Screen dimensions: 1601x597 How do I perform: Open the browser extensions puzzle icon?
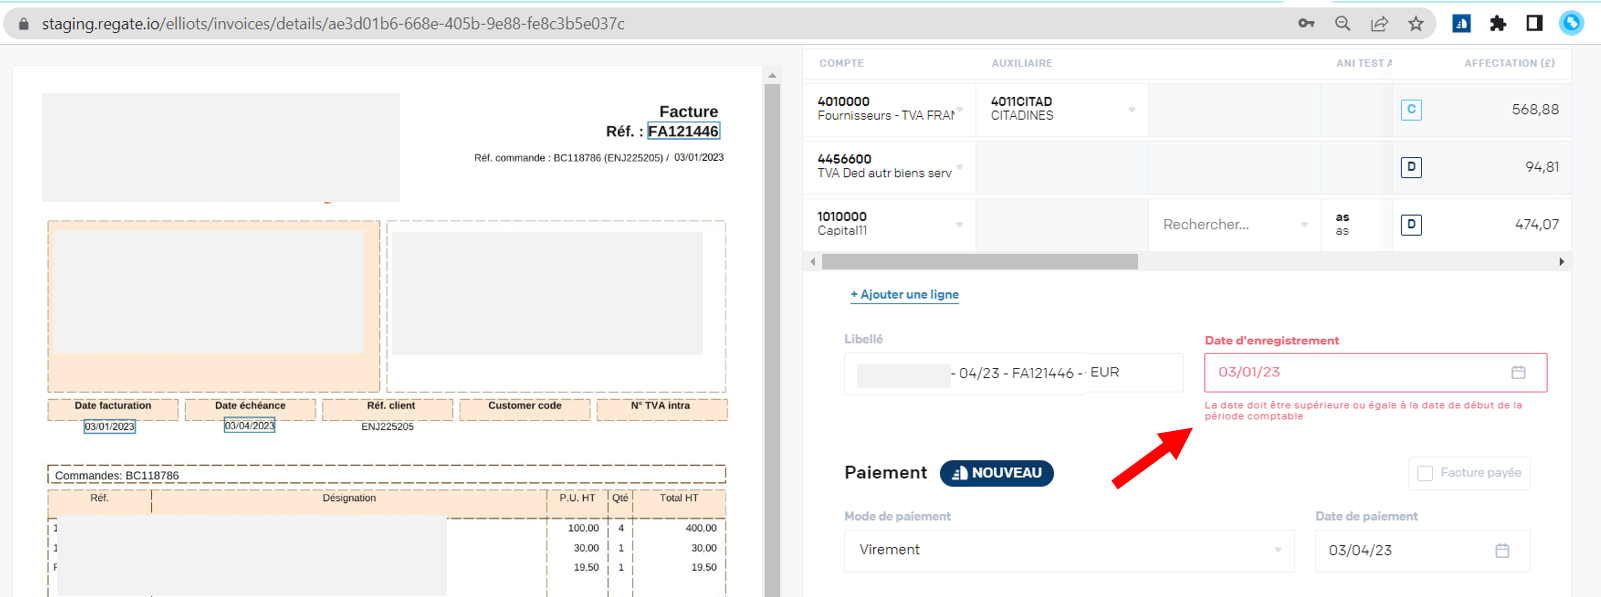(x=1498, y=23)
